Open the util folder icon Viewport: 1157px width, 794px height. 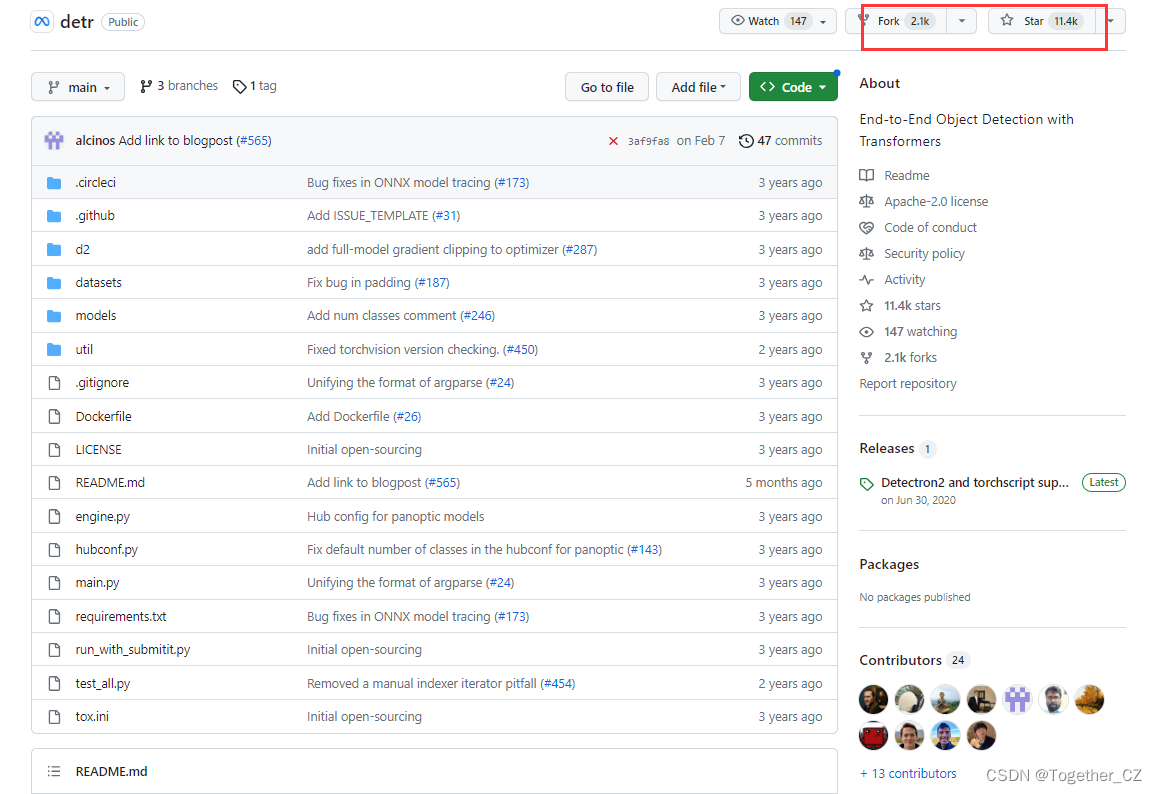coord(54,350)
